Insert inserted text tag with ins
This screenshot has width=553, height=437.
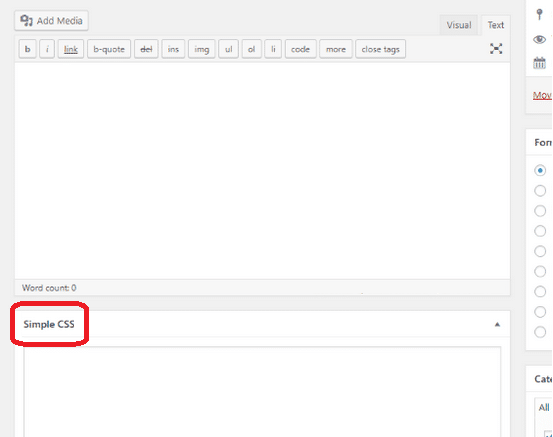coord(173,49)
